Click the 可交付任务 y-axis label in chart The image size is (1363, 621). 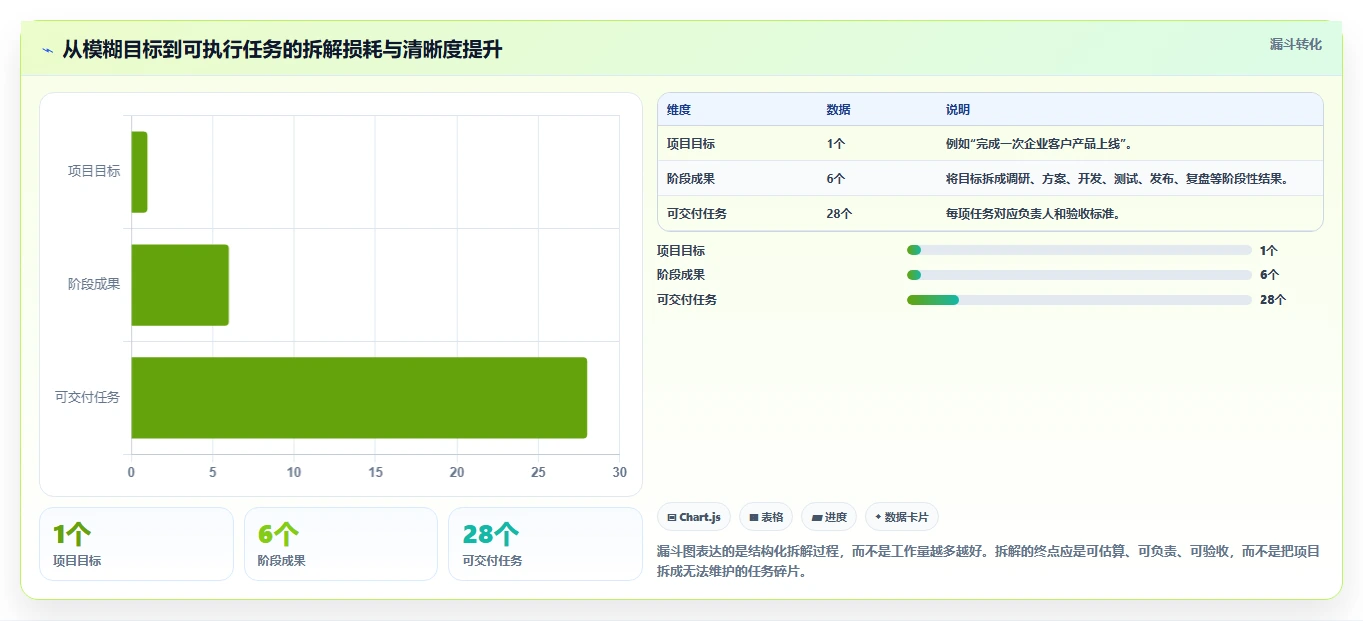click(x=88, y=397)
